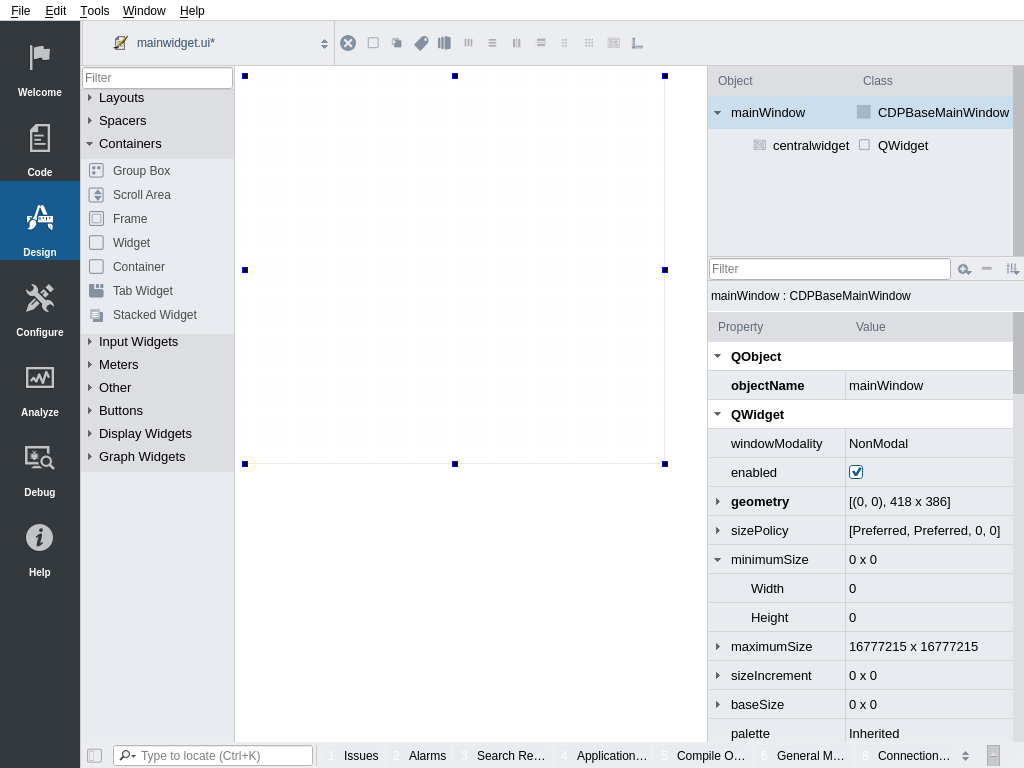Open the mainwidget.ui file dropdown

click(x=324, y=43)
